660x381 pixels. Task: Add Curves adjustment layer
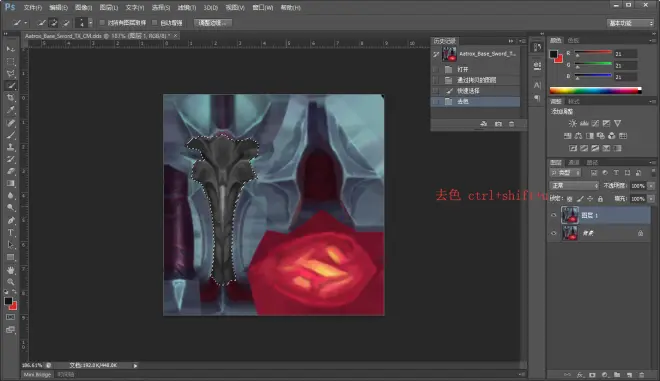(595, 123)
